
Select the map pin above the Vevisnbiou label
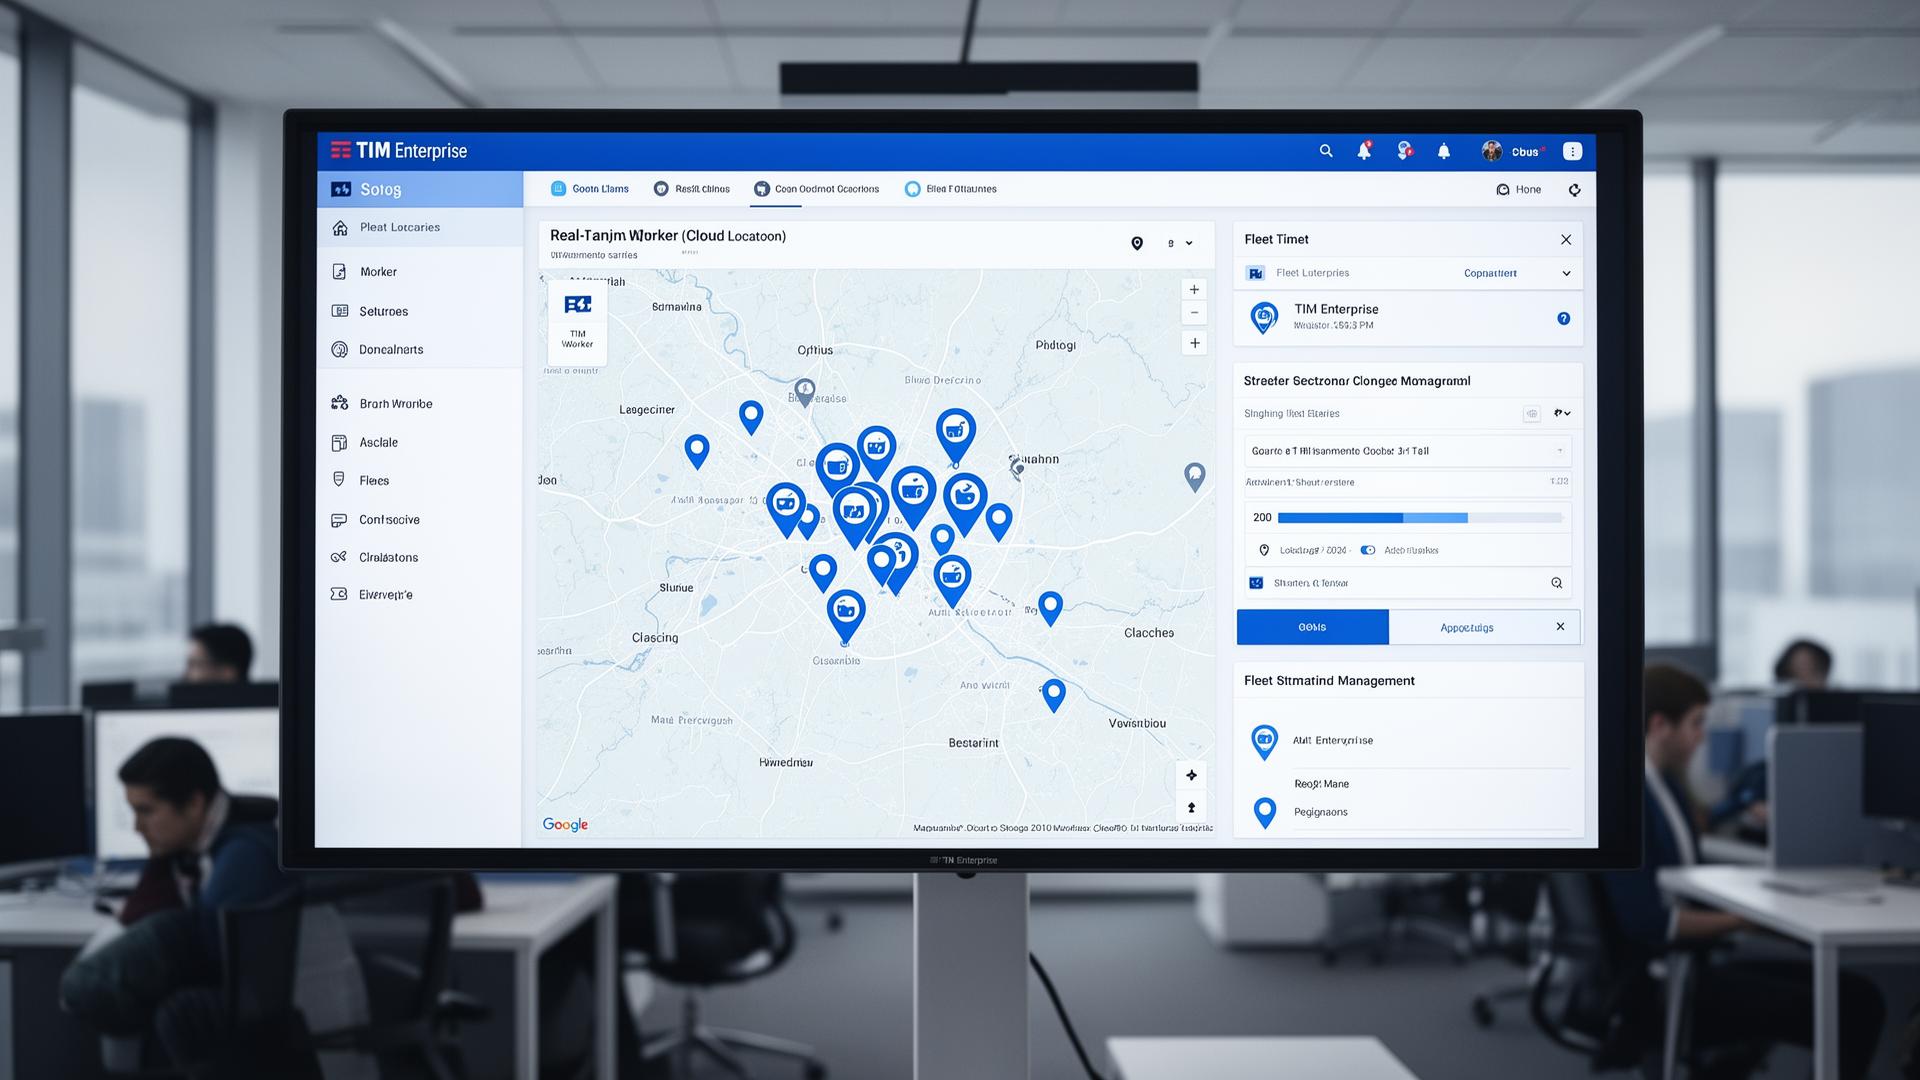[1053, 695]
